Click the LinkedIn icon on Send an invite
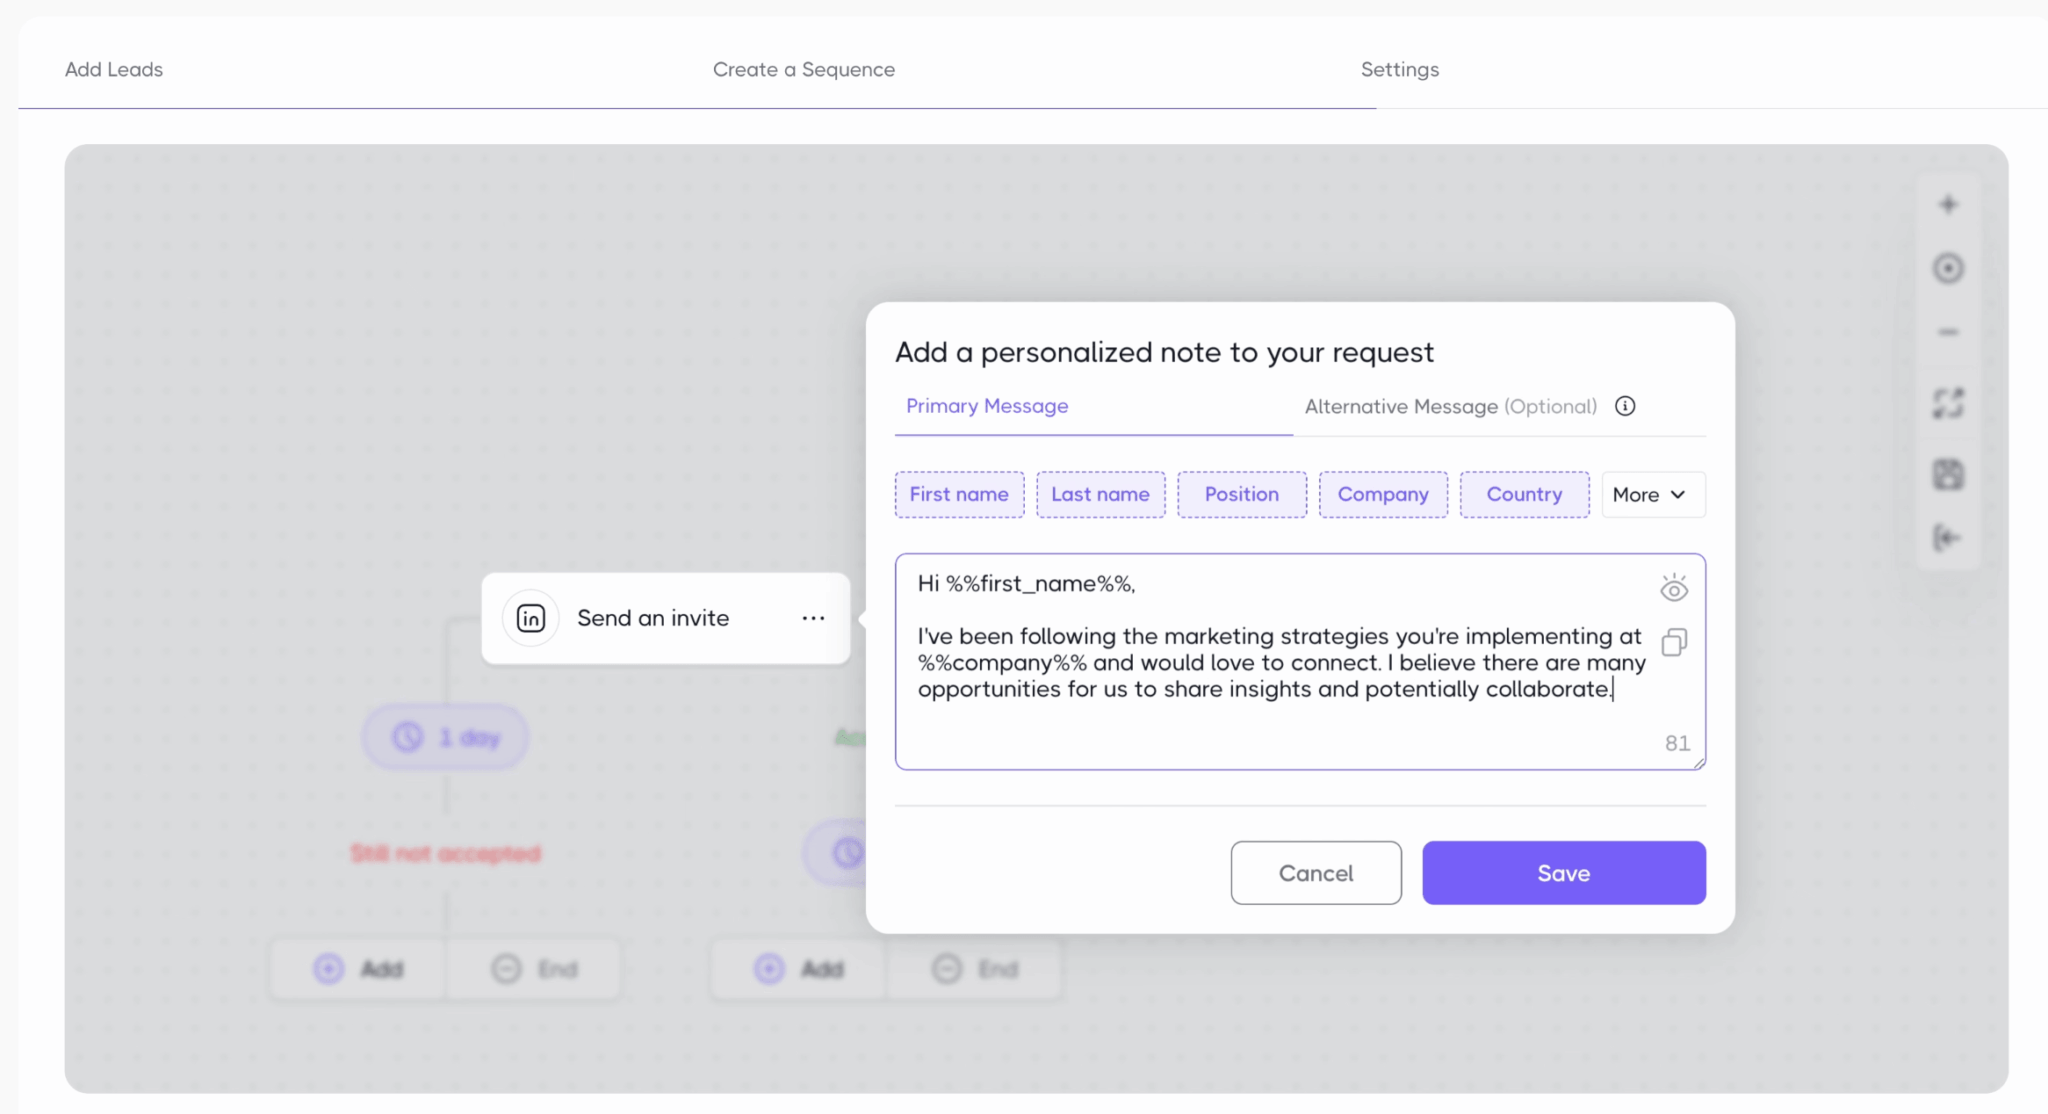 coord(531,618)
